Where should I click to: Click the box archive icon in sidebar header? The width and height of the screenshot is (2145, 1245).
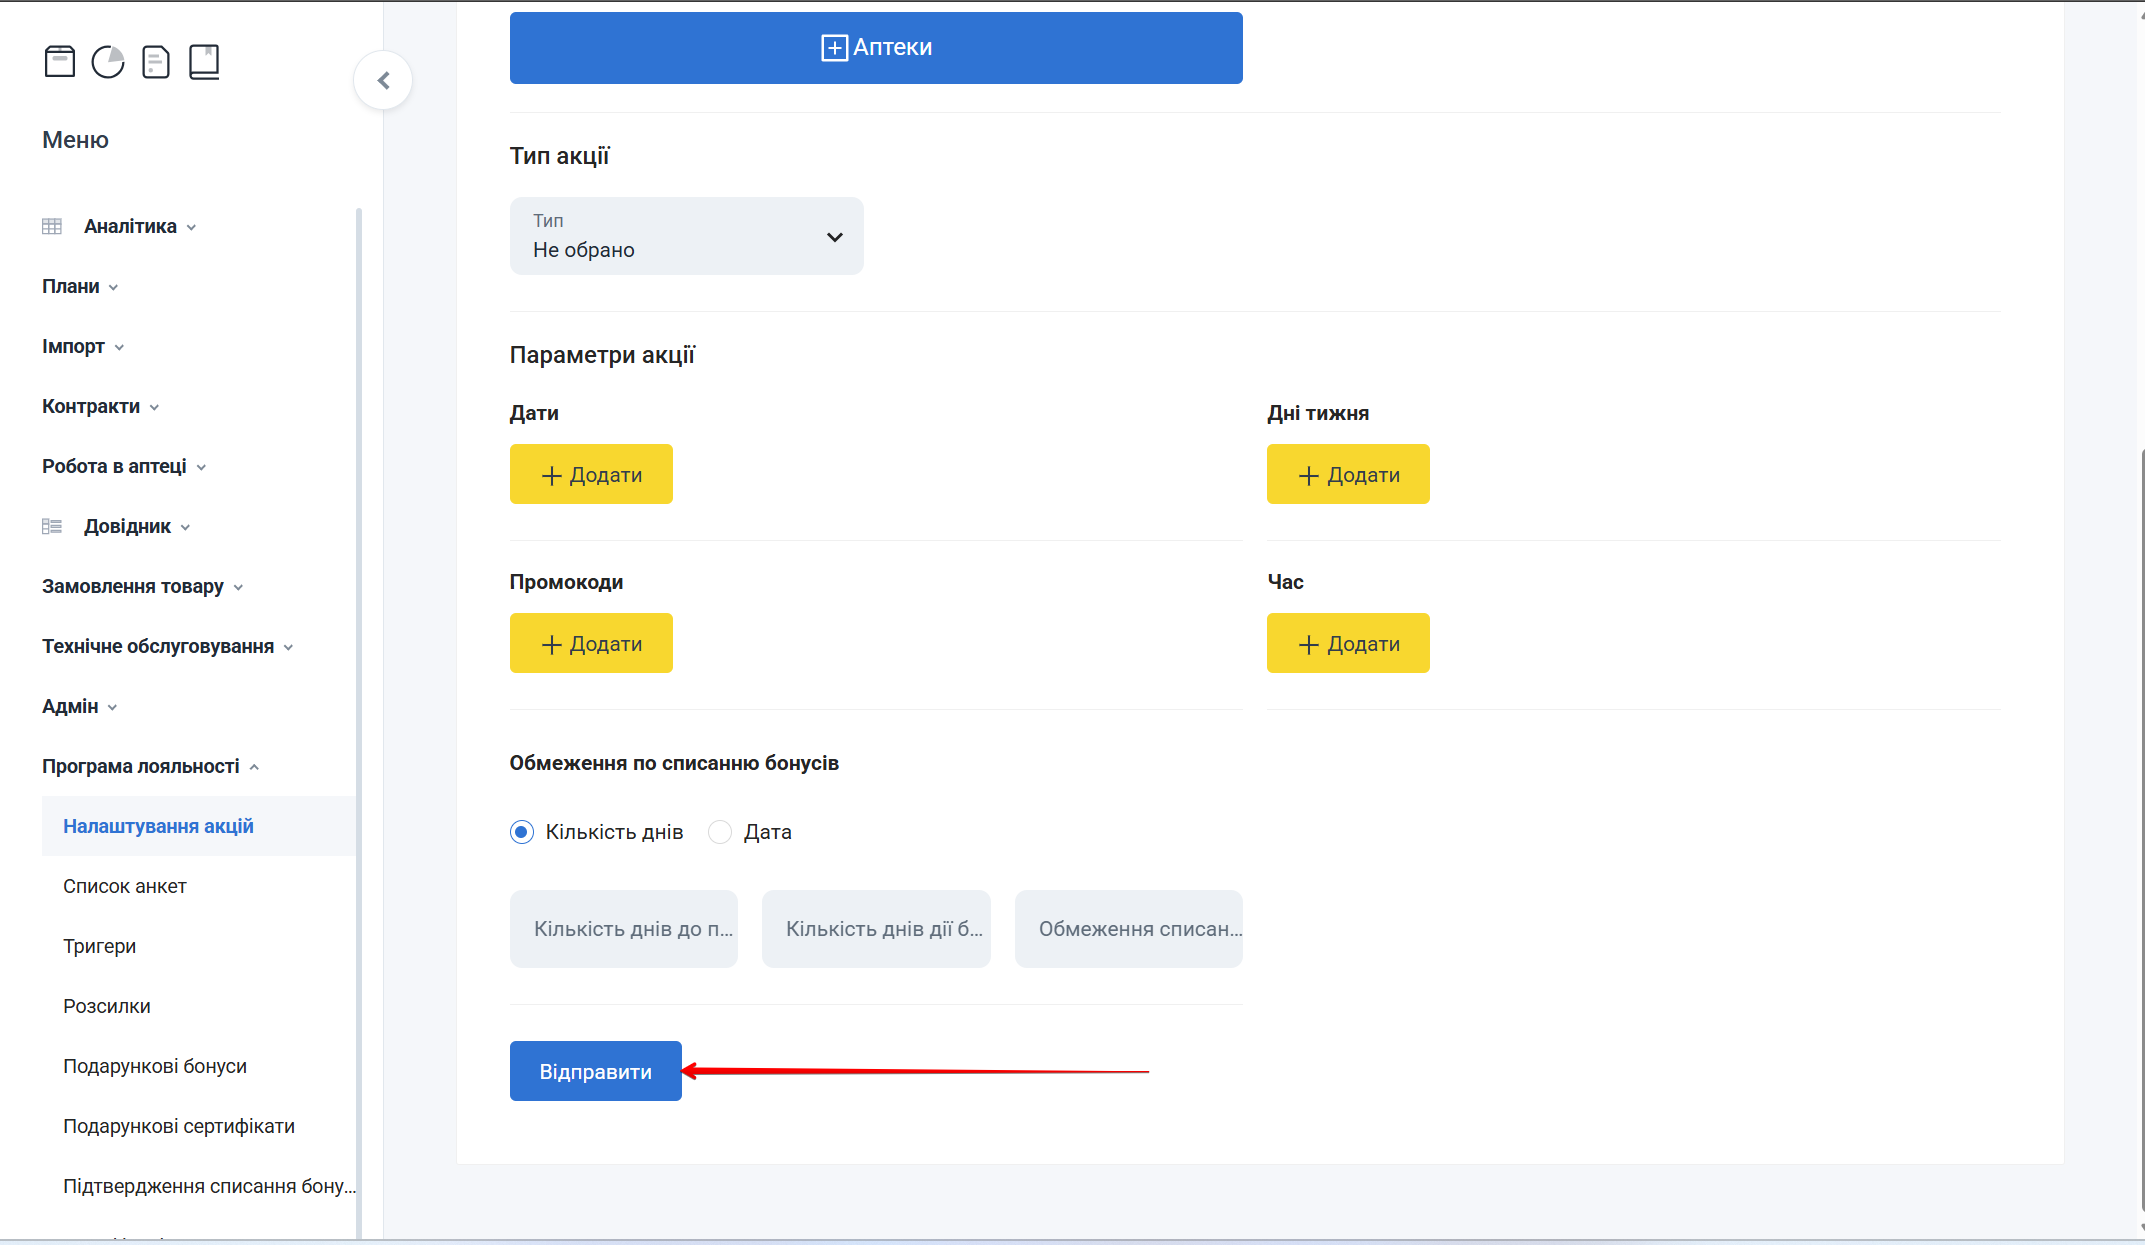(60, 62)
